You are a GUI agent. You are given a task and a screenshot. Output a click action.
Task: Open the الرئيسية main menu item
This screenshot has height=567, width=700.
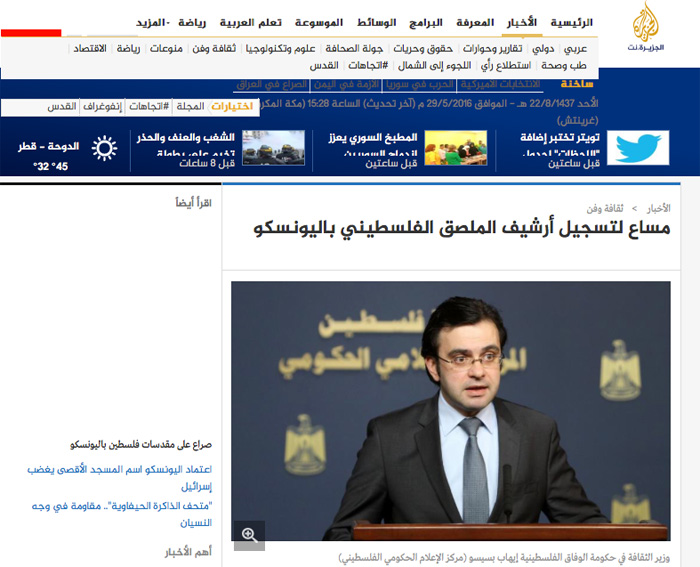pos(571,23)
